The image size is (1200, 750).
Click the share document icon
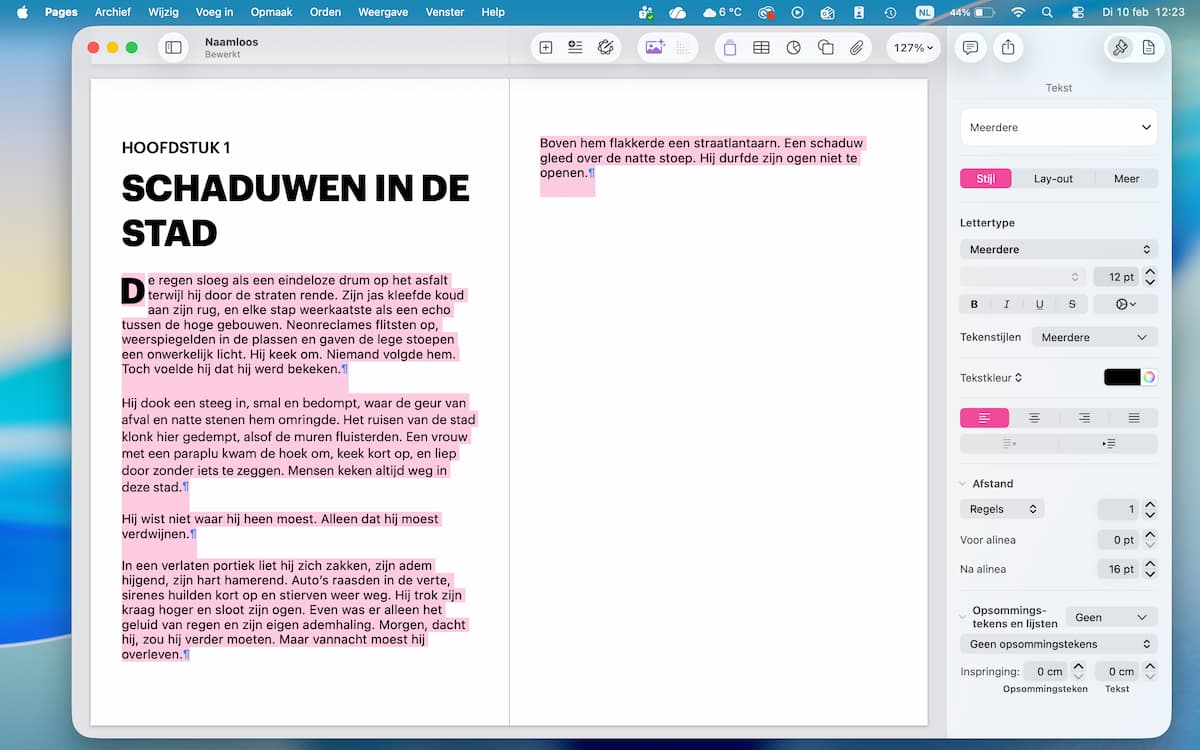pos(1007,47)
